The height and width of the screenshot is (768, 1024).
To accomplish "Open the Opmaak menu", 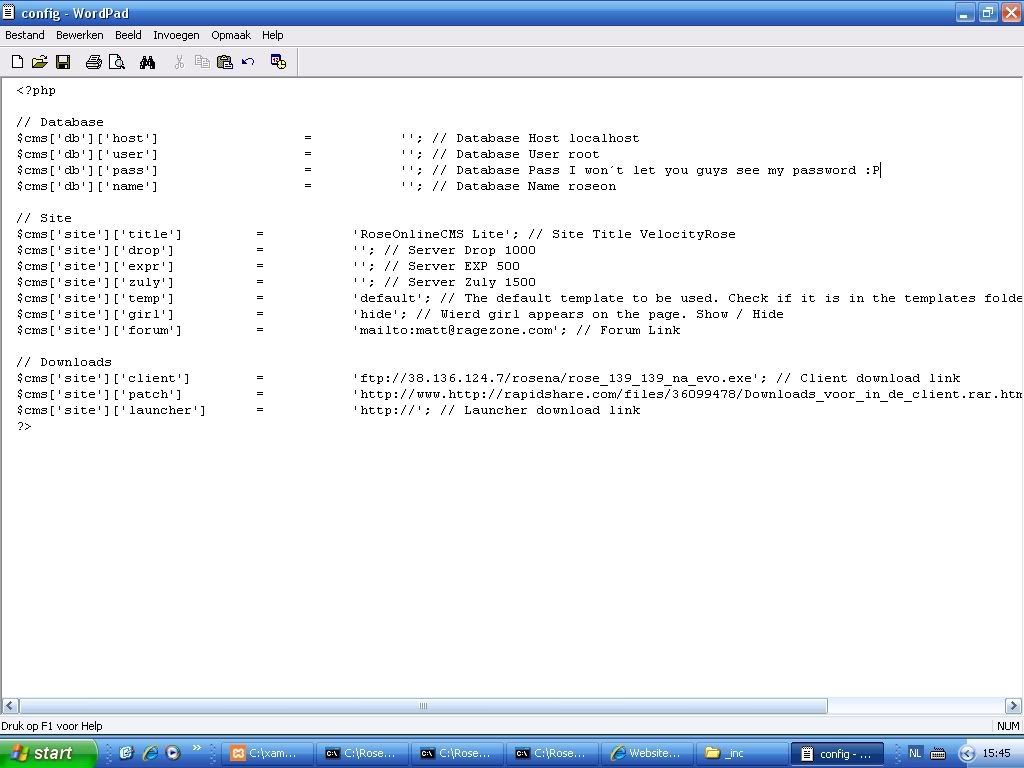I will (231, 35).
